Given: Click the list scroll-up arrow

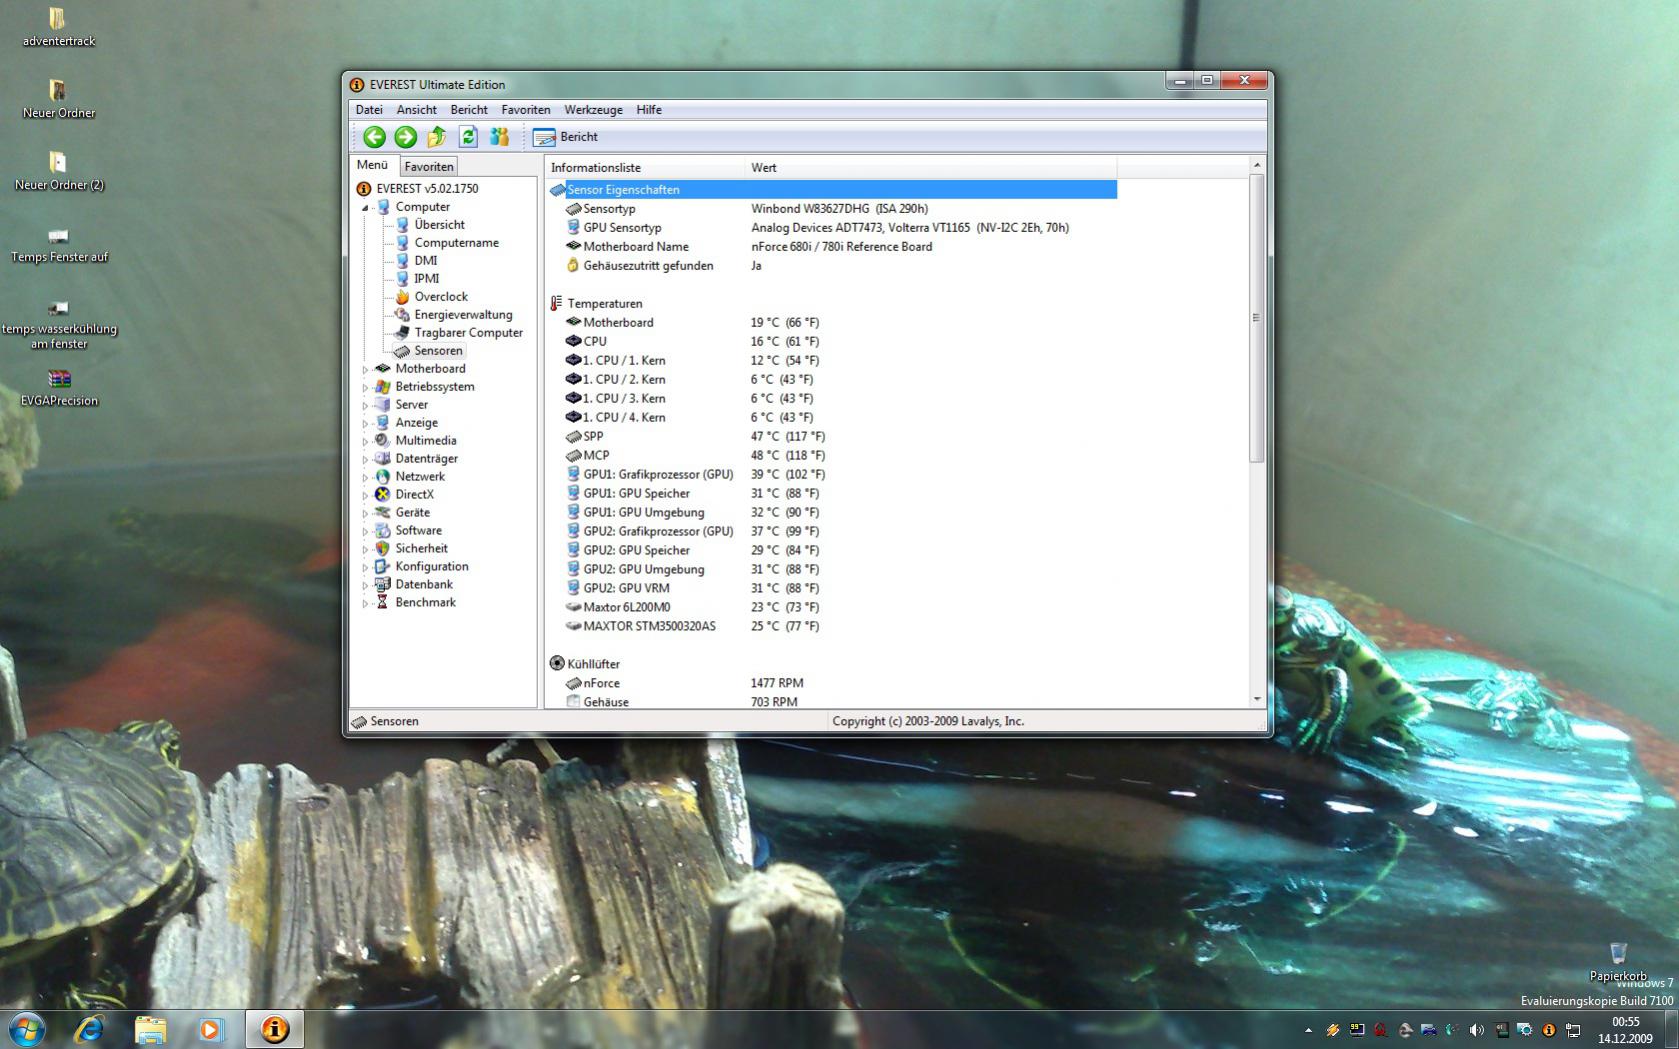Looking at the screenshot, I should tap(1257, 165).
